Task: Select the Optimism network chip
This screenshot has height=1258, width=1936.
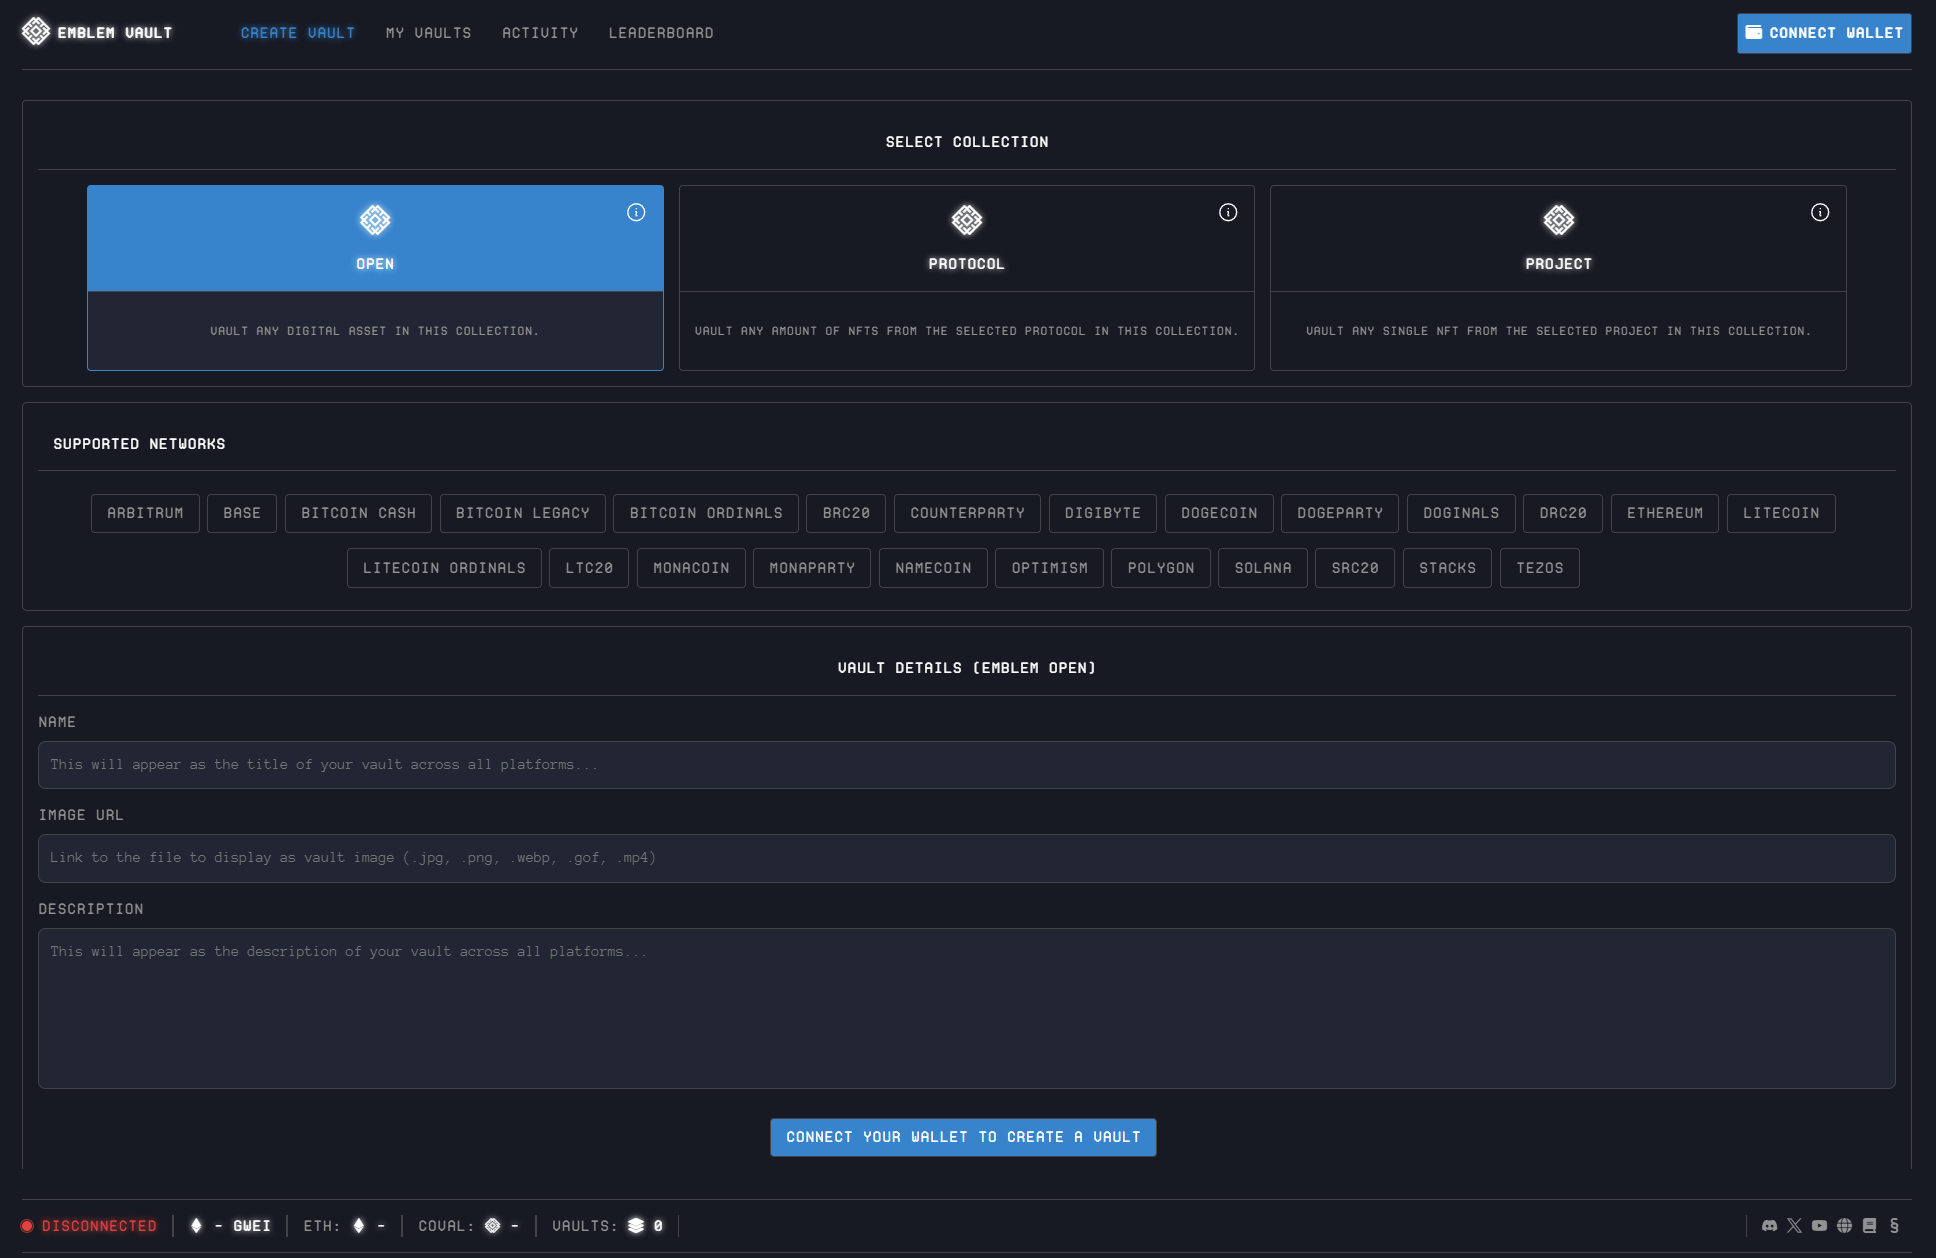Action: pos(1049,568)
